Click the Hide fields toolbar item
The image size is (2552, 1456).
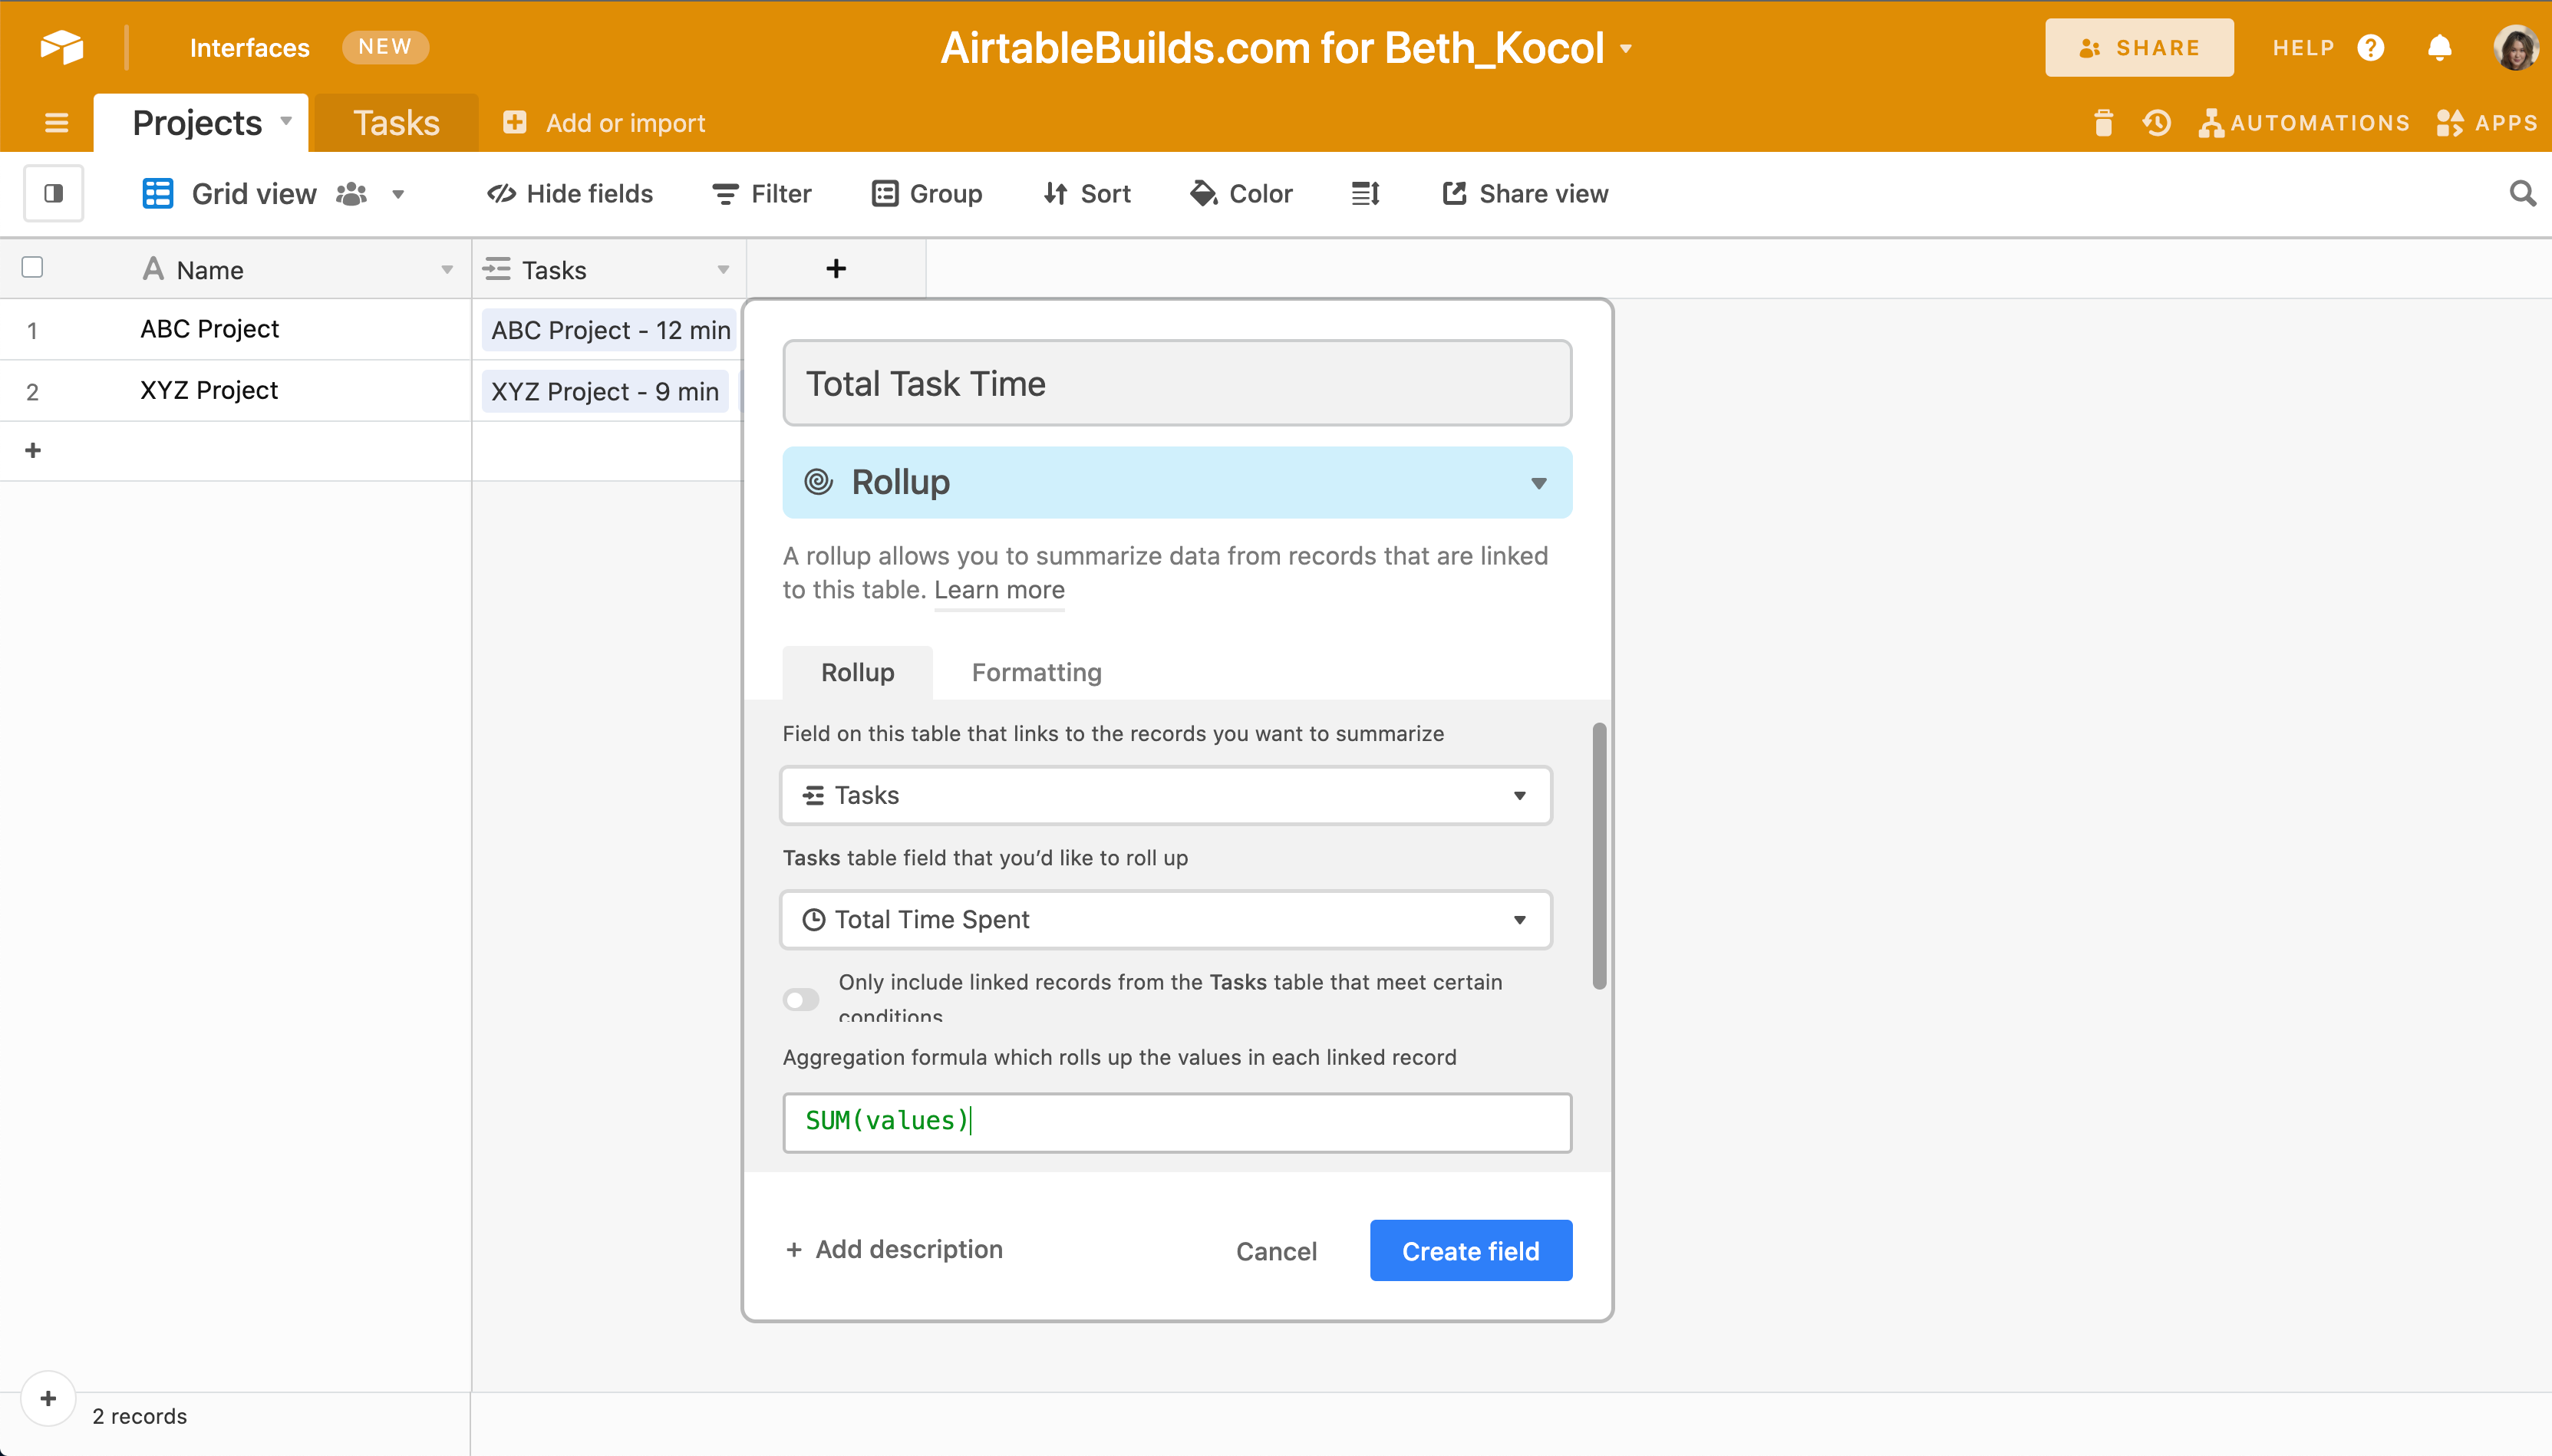(570, 193)
